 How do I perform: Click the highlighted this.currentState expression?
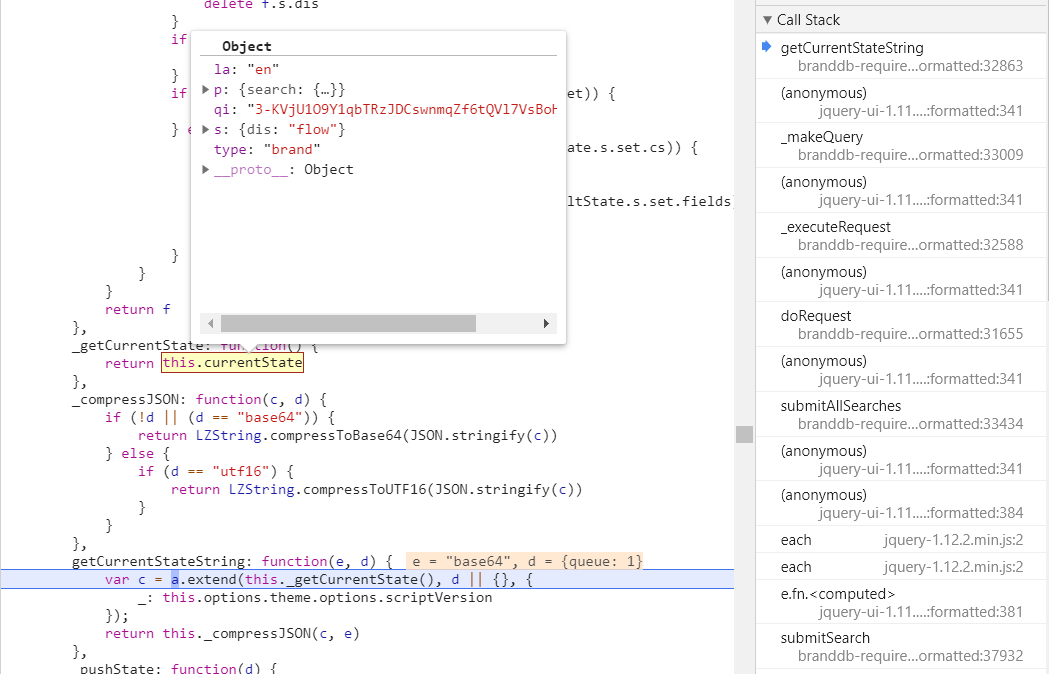[x=232, y=363]
